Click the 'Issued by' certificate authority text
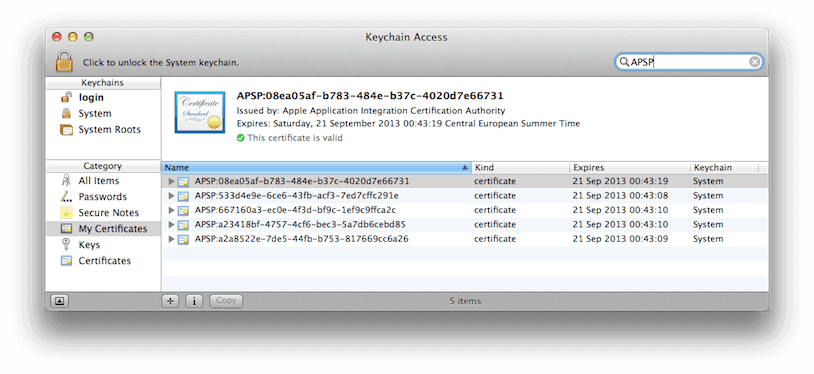Viewport: 814px width, 374px height. pyautogui.click(x=371, y=111)
